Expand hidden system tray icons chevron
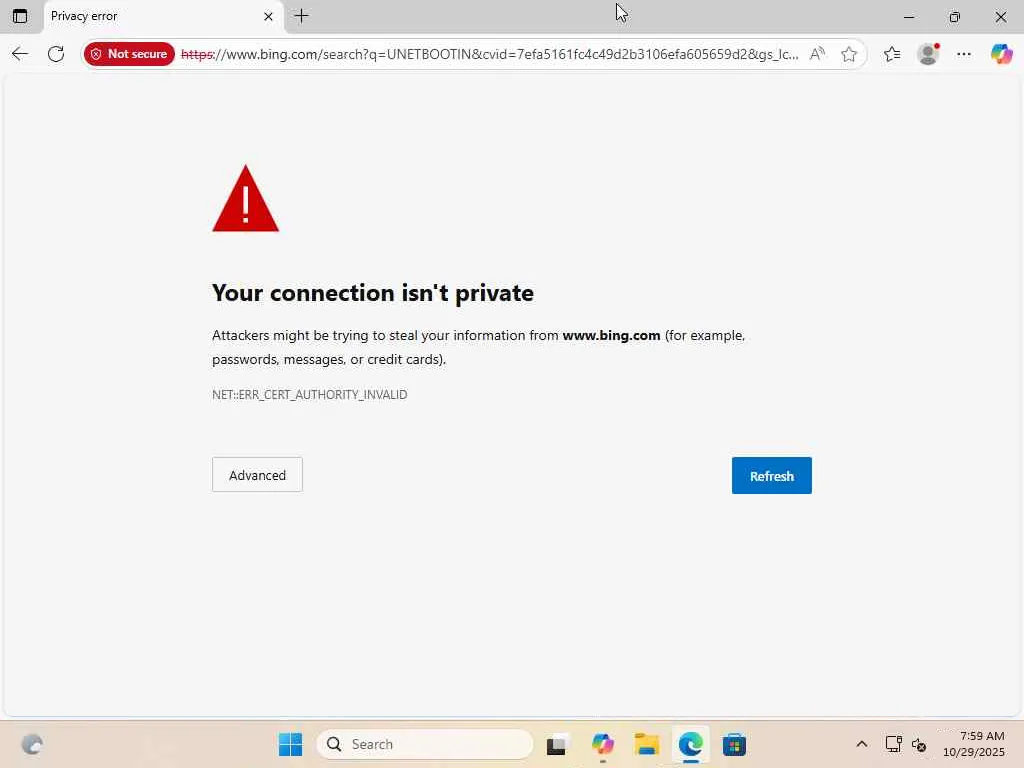This screenshot has width=1024, height=768. pyautogui.click(x=861, y=744)
